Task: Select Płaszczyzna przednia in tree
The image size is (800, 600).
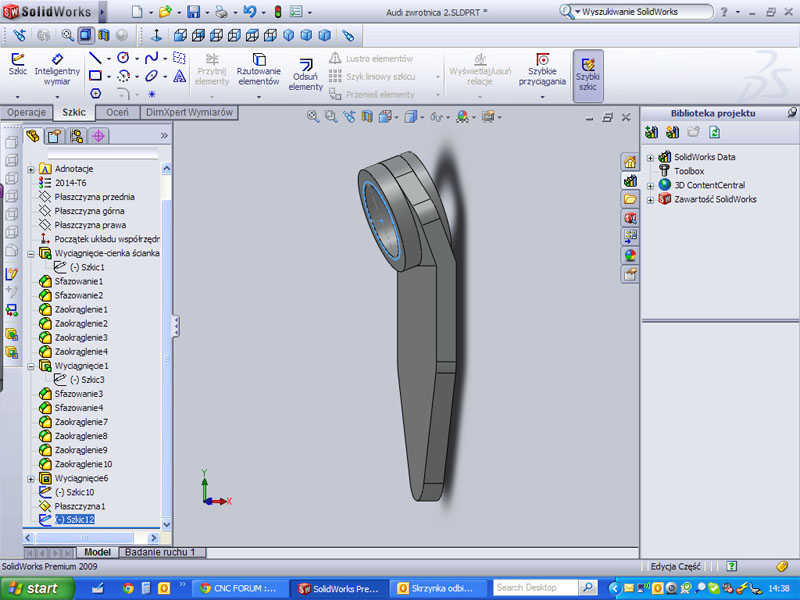Action: (94, 197)
